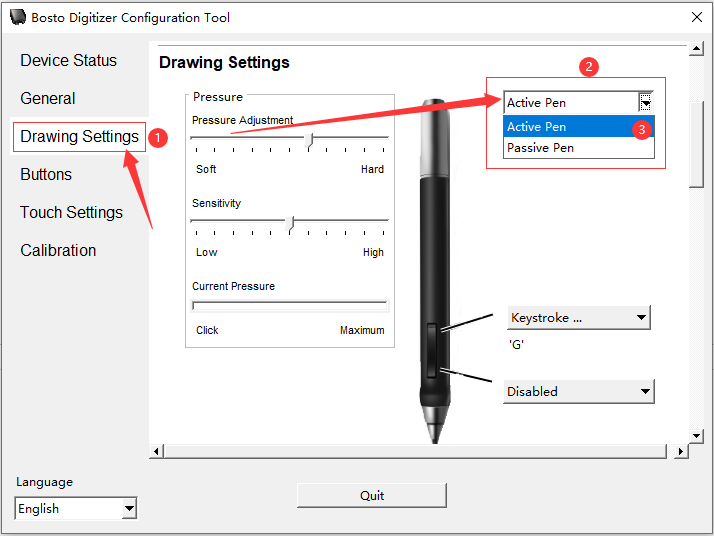
Task: Click the Maximum label under Current Pressure
Action: [x=362, y=330]
